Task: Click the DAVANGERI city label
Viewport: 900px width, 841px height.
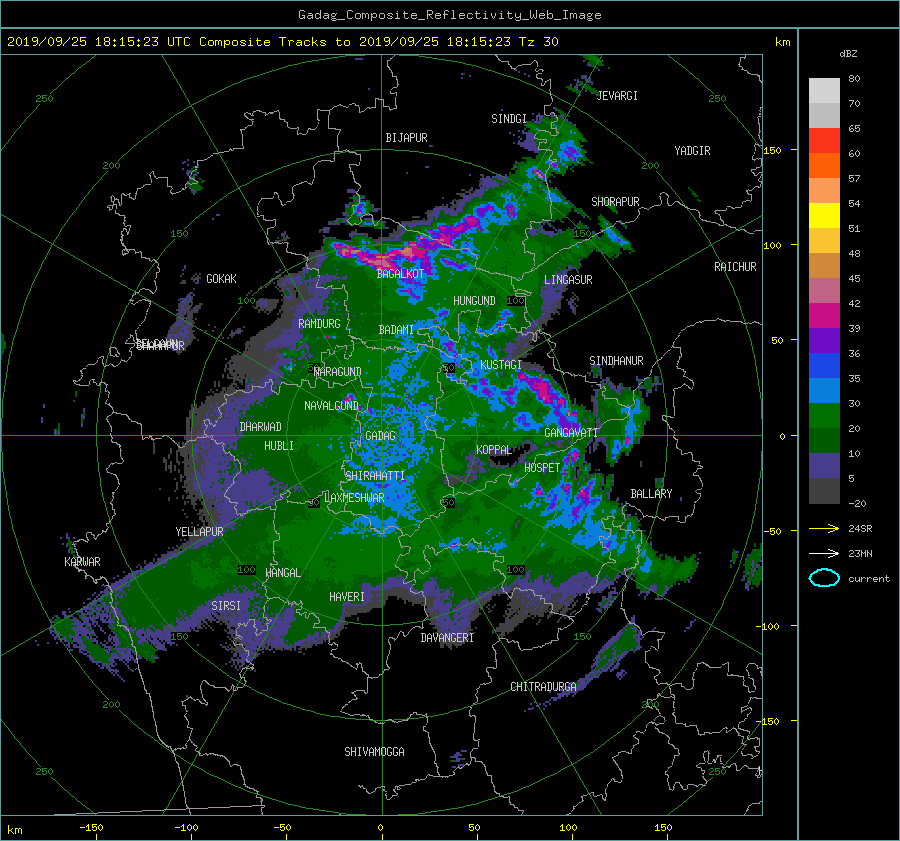Action: [x=447, y=638]
